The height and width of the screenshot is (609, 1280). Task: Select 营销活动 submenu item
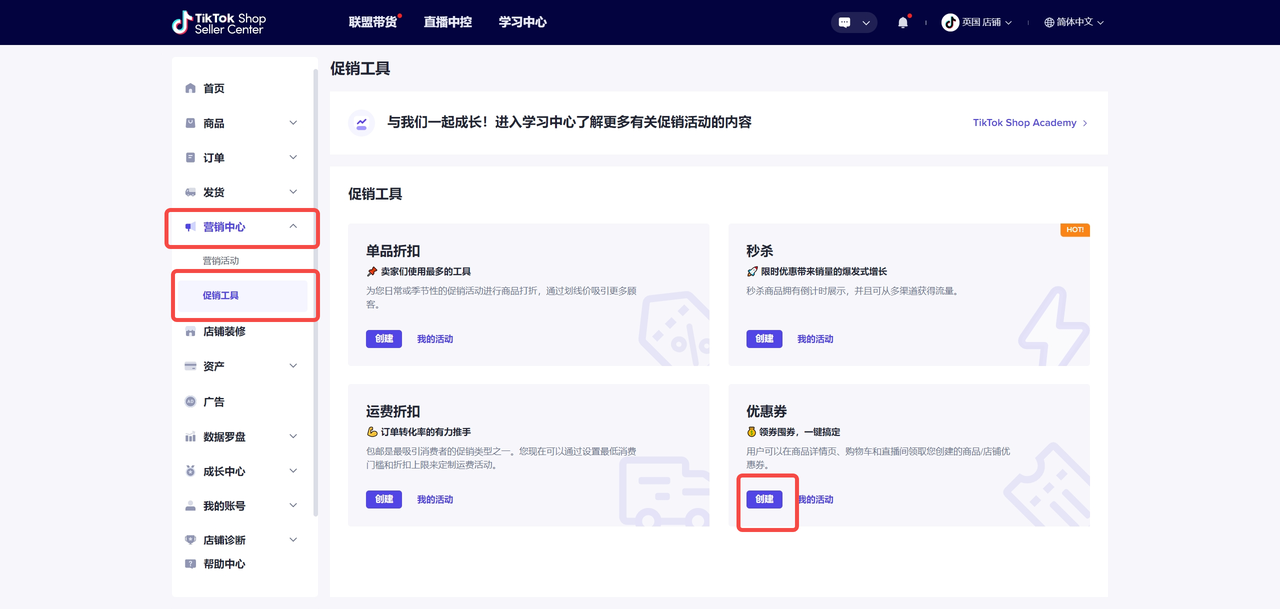coord(221,261)
